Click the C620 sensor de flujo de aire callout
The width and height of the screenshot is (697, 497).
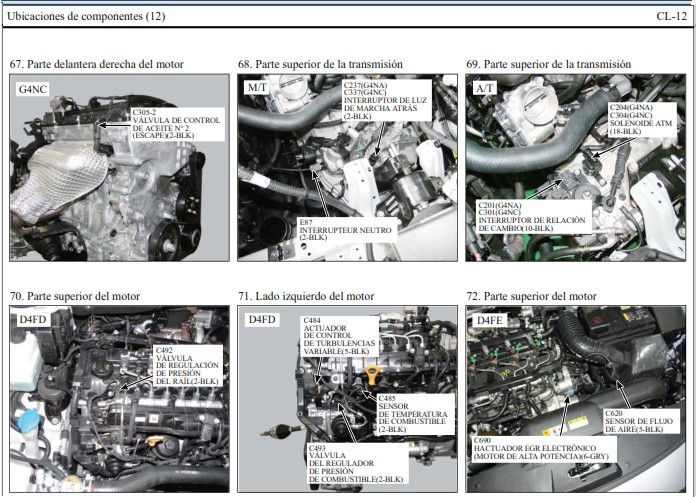(640, 421)
